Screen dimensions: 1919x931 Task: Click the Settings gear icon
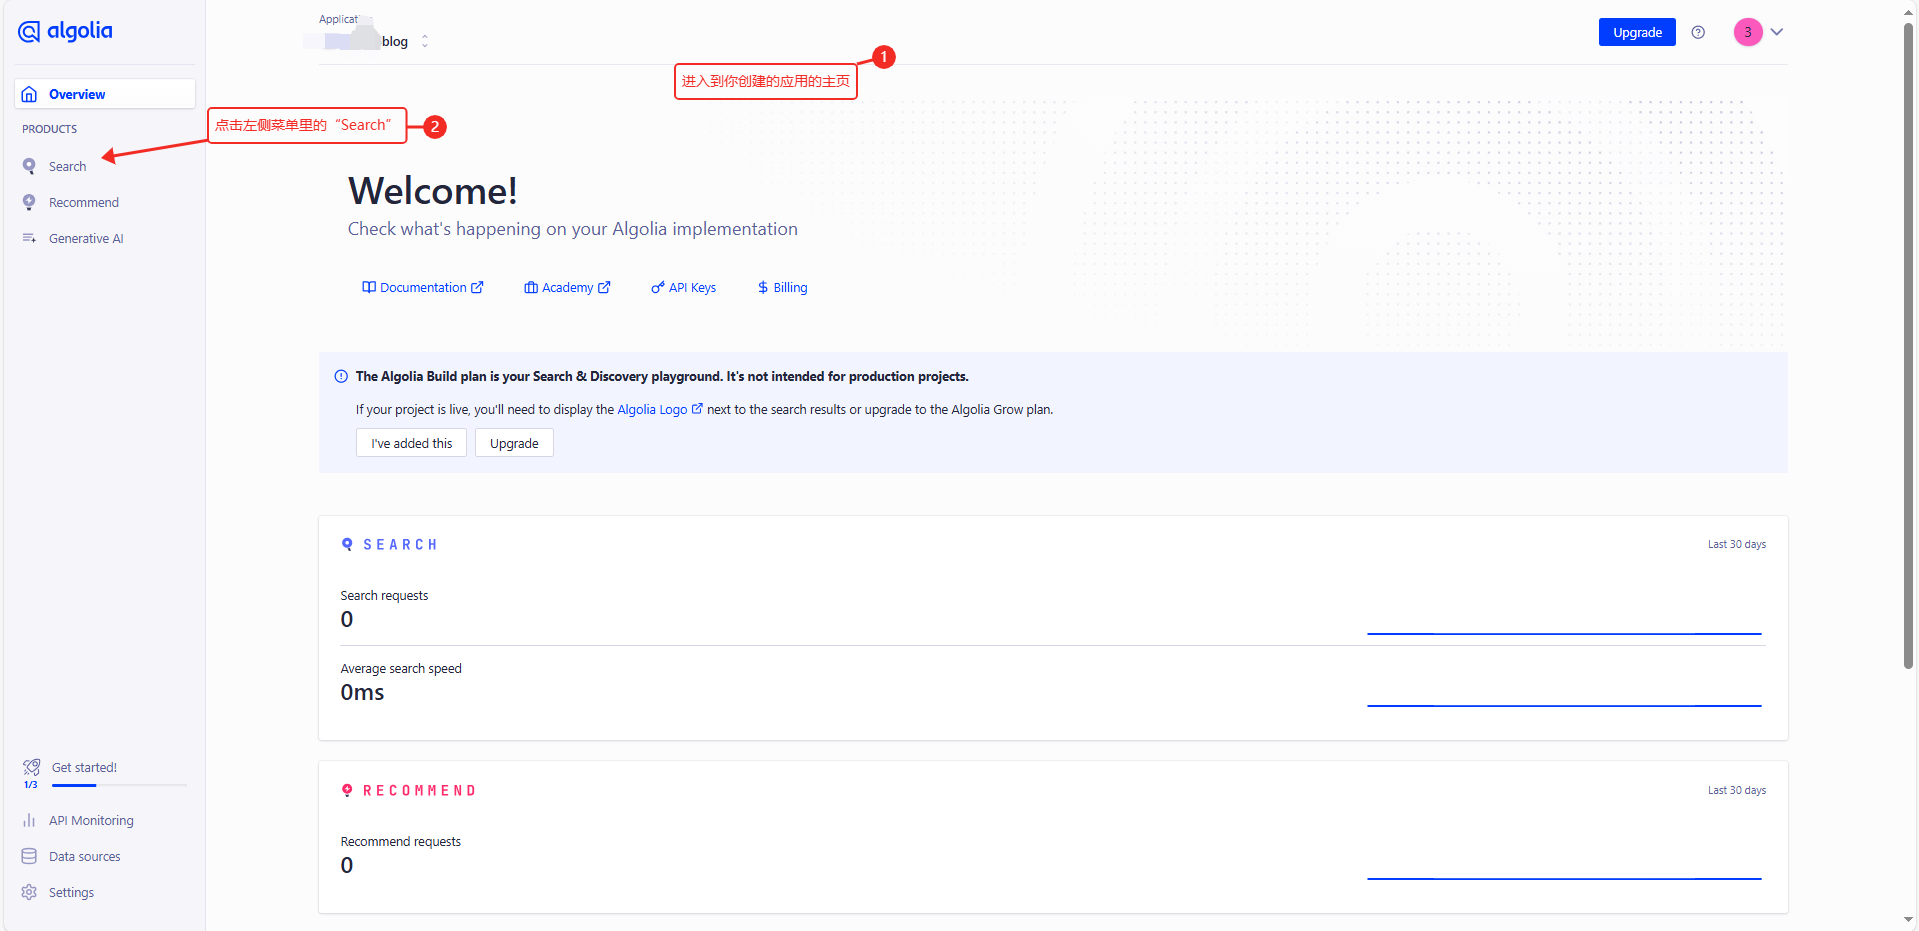coord(29,892)
